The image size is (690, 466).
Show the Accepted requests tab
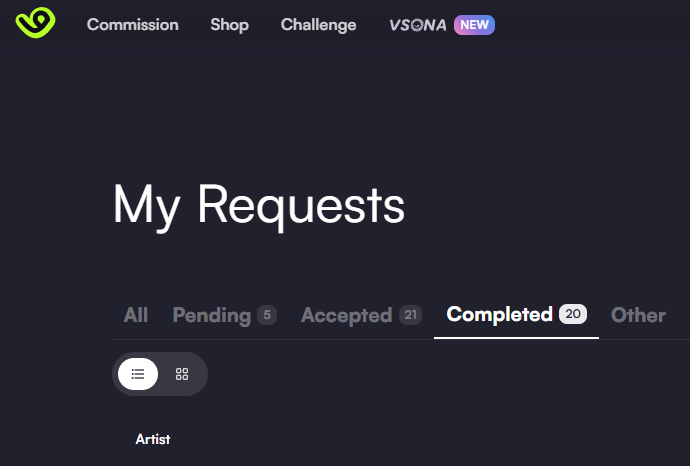coord(346,315)
